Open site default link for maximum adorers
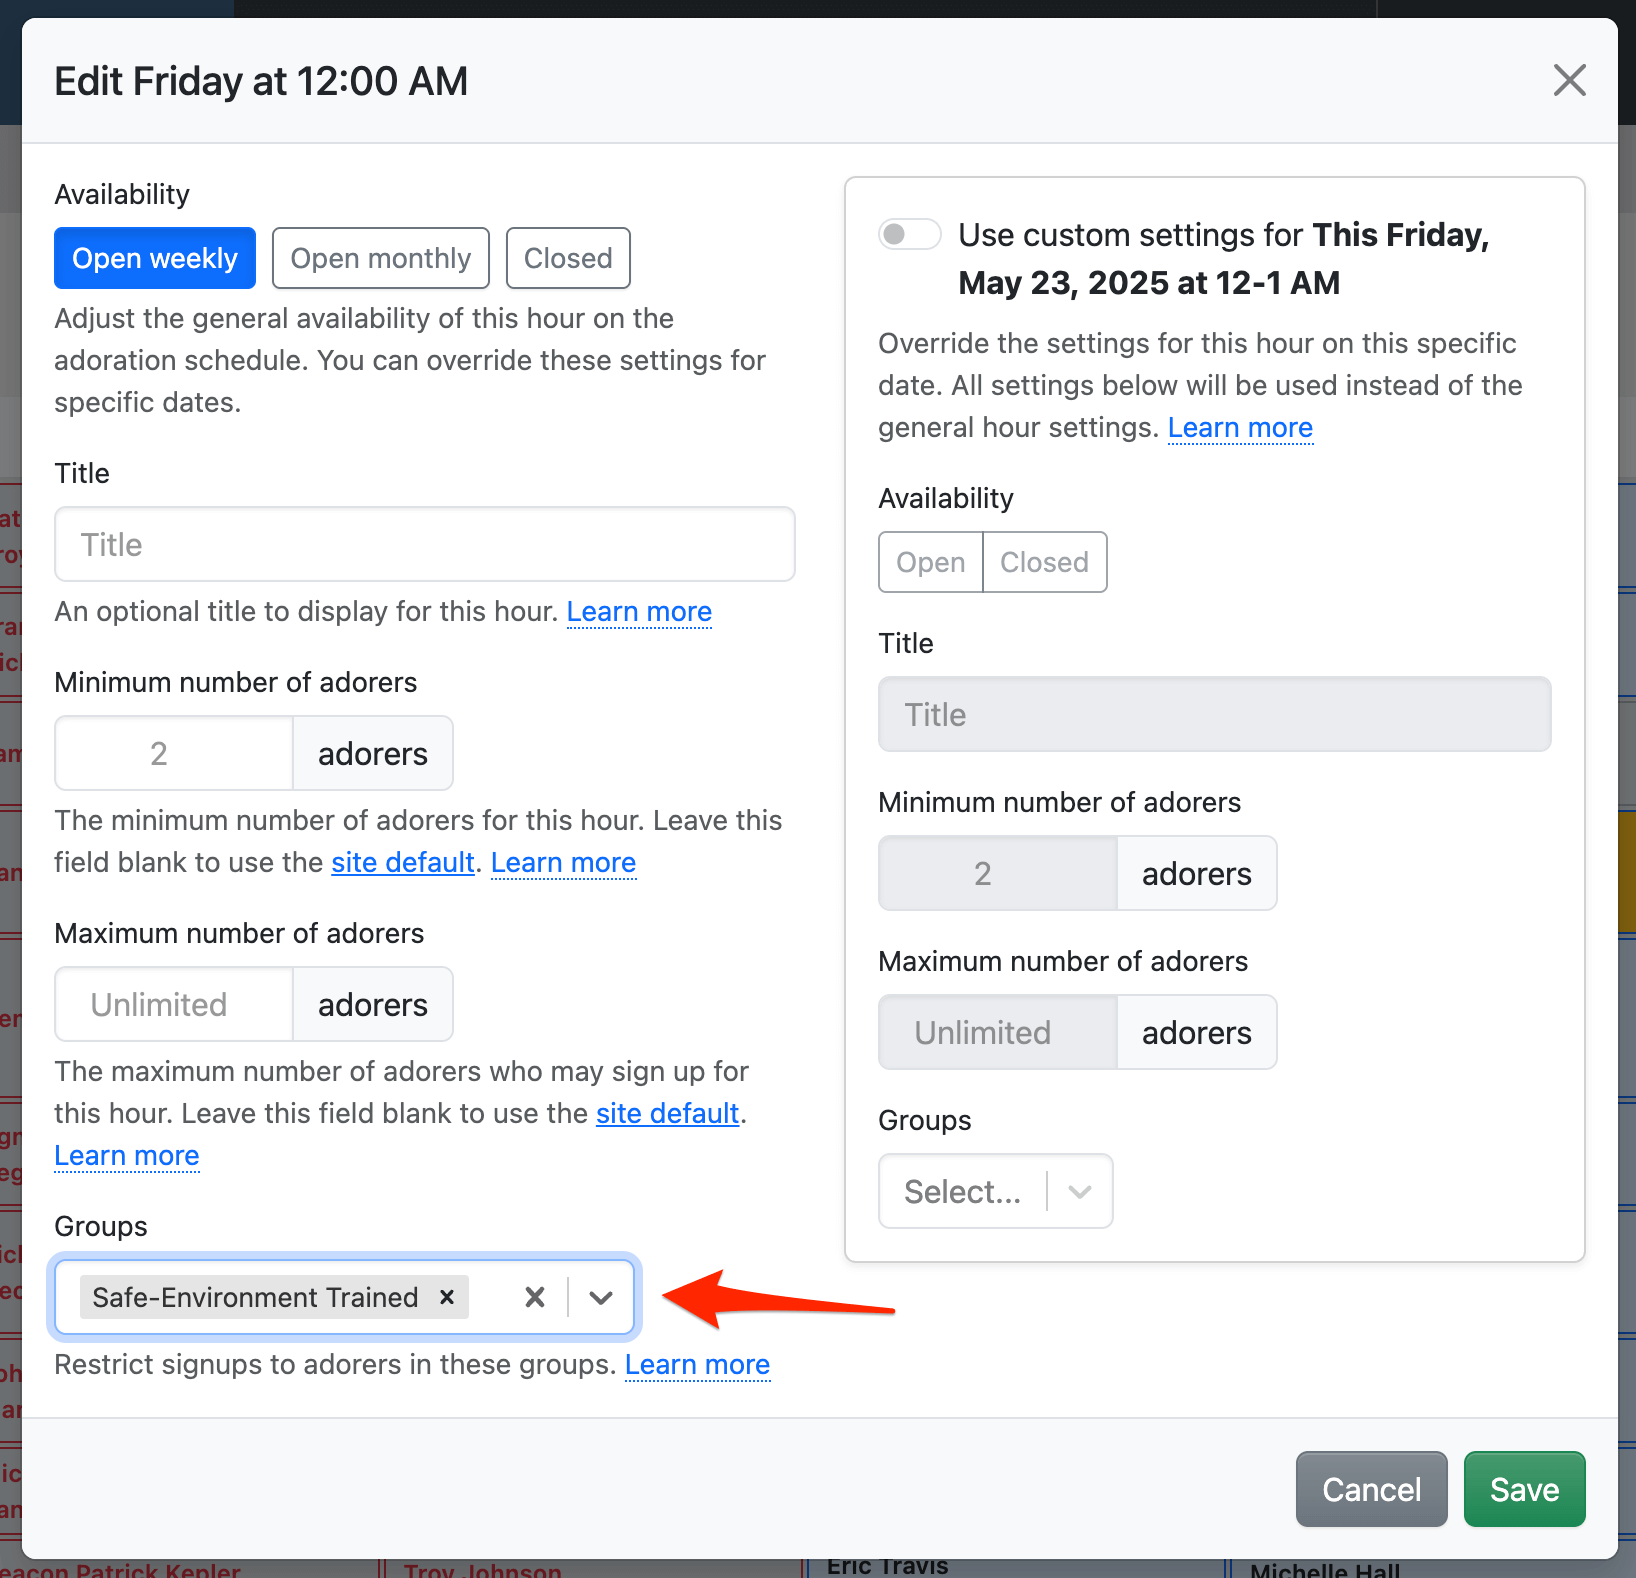 [x=667, y=1113]
